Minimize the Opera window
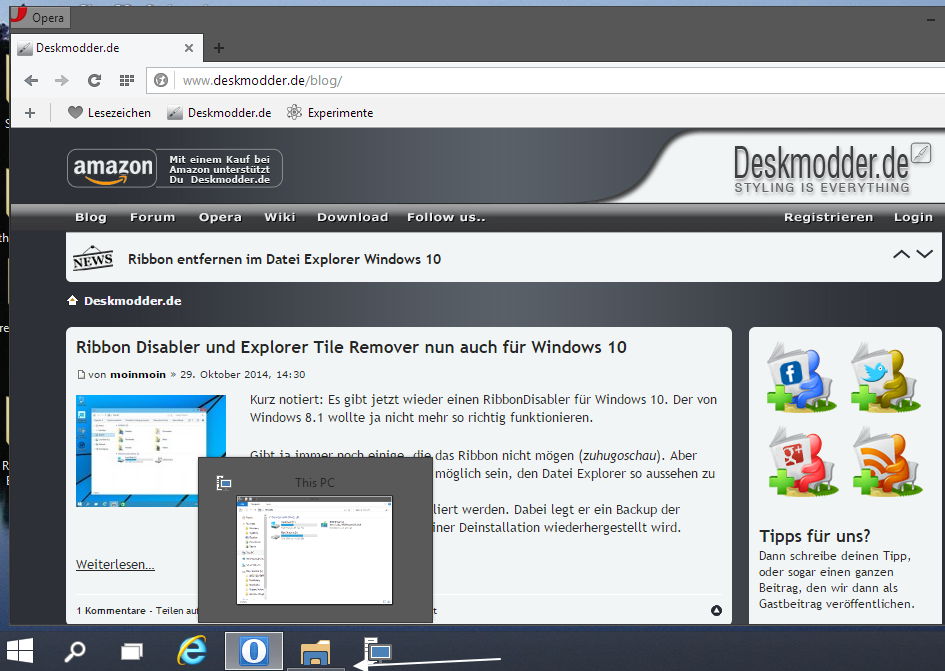 click(x=931, y=20)
